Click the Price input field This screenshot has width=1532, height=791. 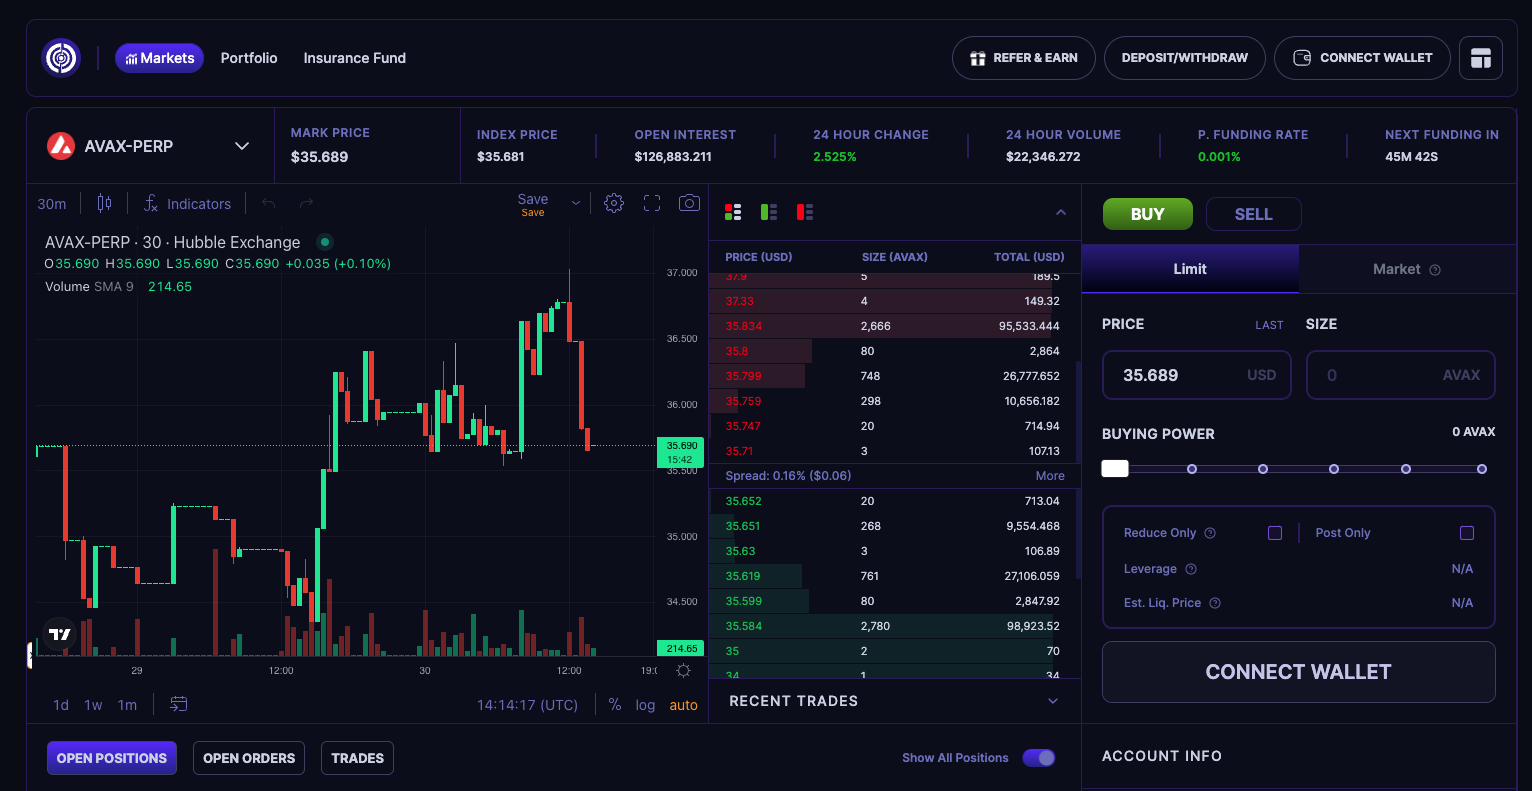[1197, 375]
